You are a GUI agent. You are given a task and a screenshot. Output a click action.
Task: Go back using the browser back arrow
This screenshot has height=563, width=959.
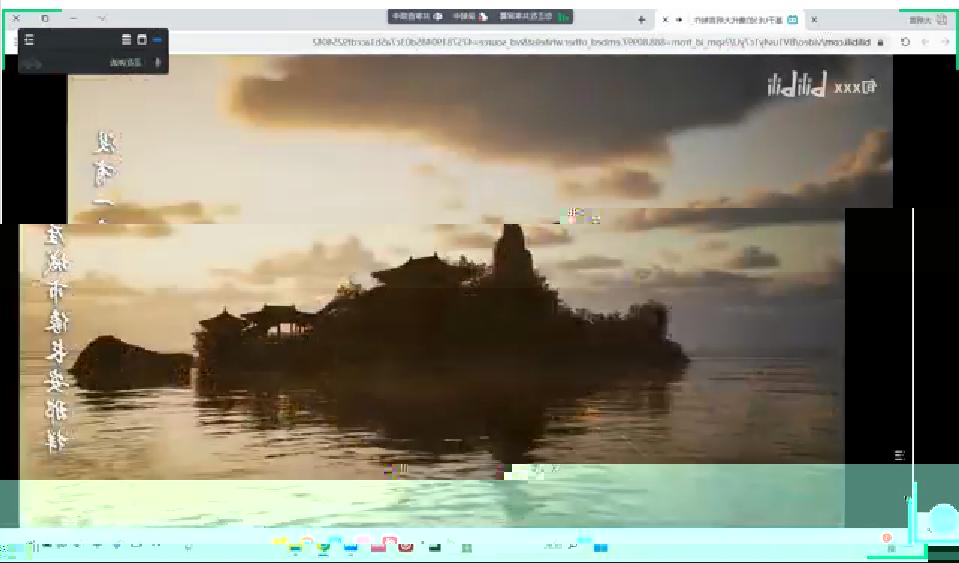(945, 42)
